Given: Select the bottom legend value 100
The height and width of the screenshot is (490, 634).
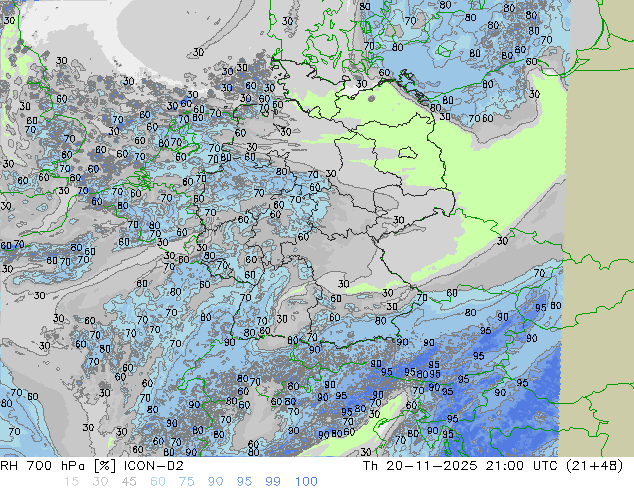Looking at the screenshot, I should tap(306, 482).
